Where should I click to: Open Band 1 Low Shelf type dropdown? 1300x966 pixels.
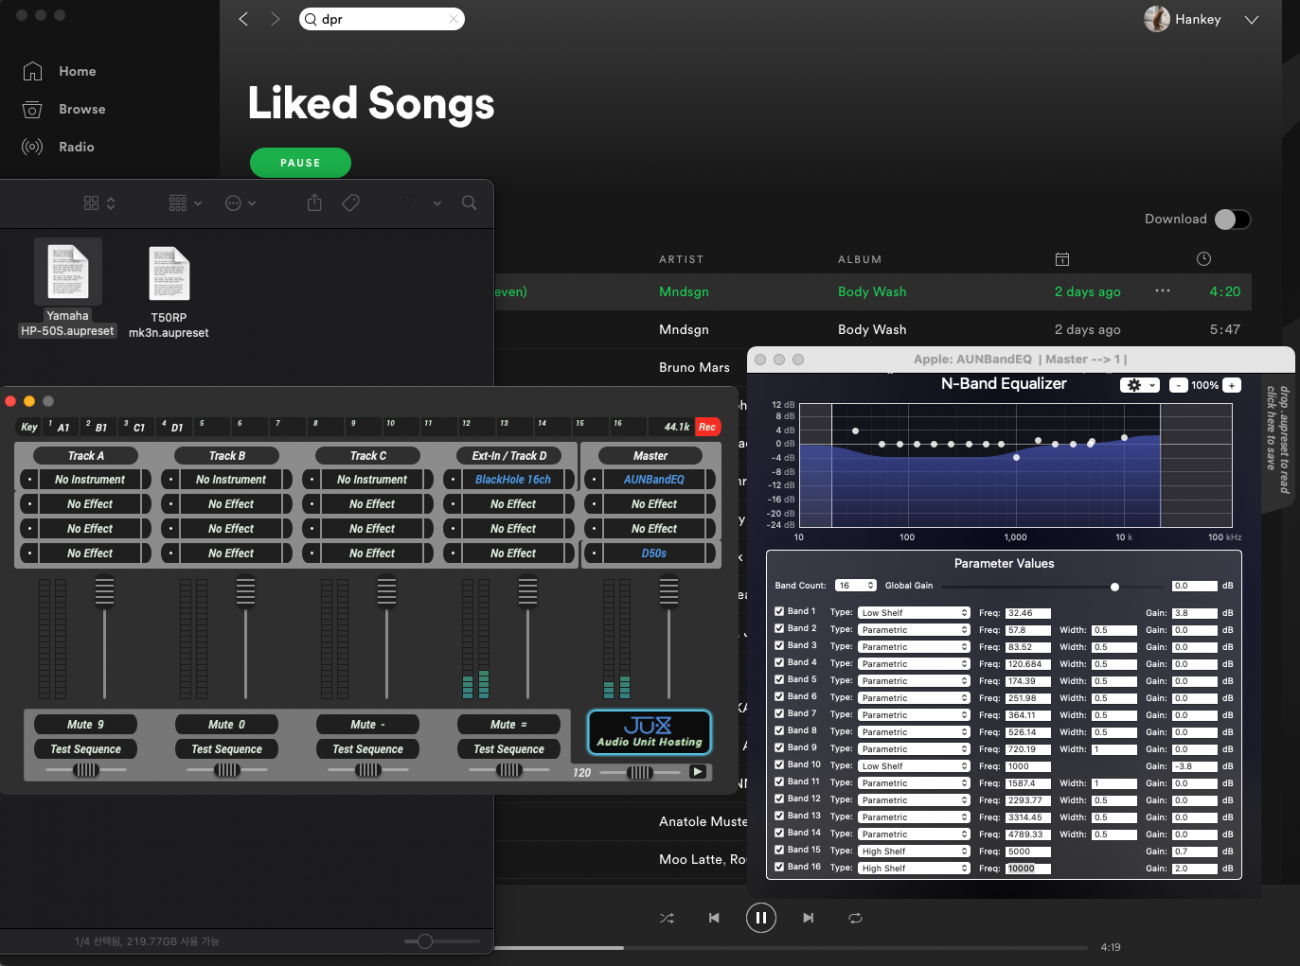pyautogui.click(x=914, y=613)
